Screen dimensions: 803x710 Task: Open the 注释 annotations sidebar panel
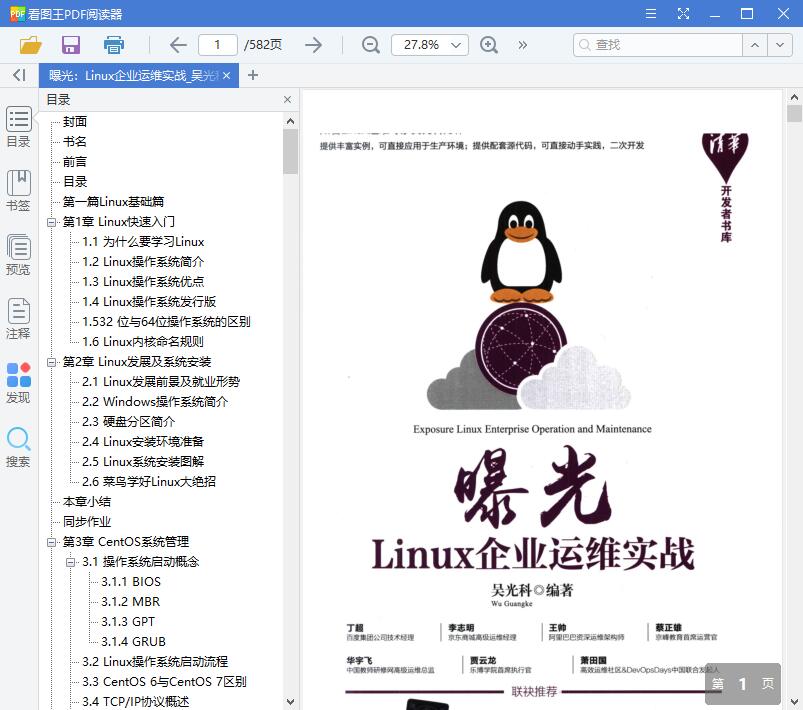(x=18, y=319)
